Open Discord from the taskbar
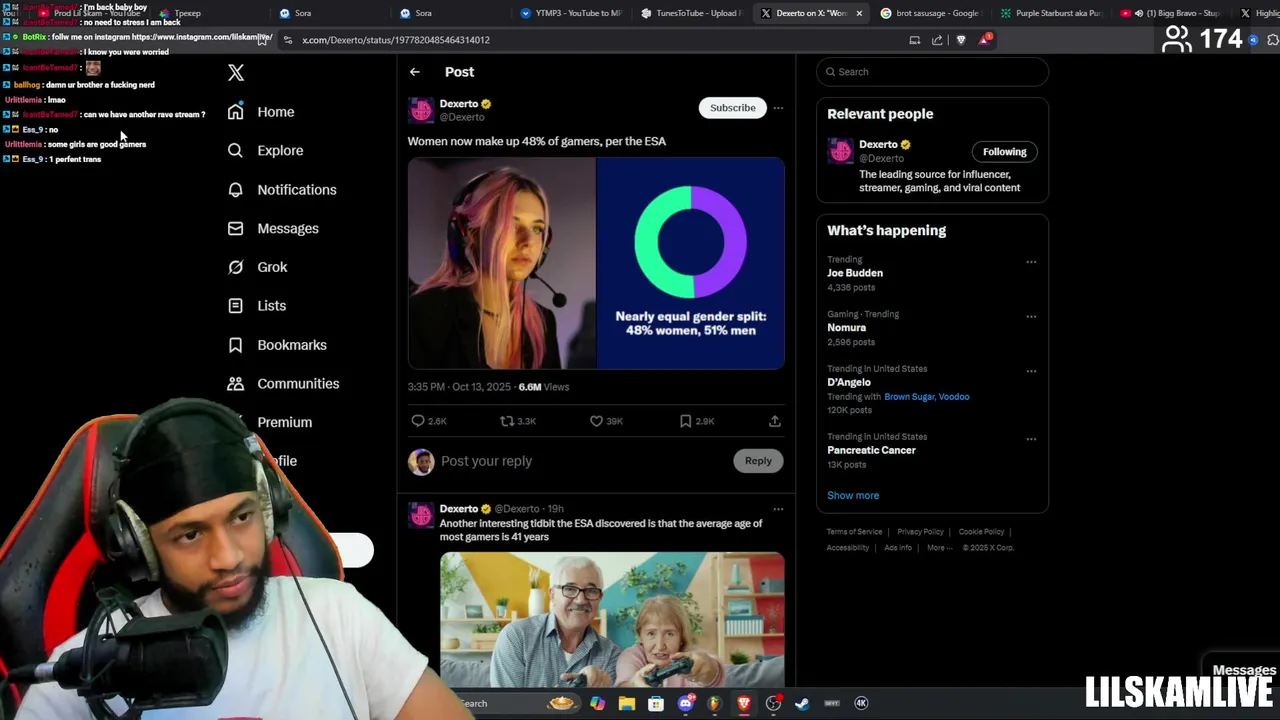1280x720 pixels. (685, 703)
